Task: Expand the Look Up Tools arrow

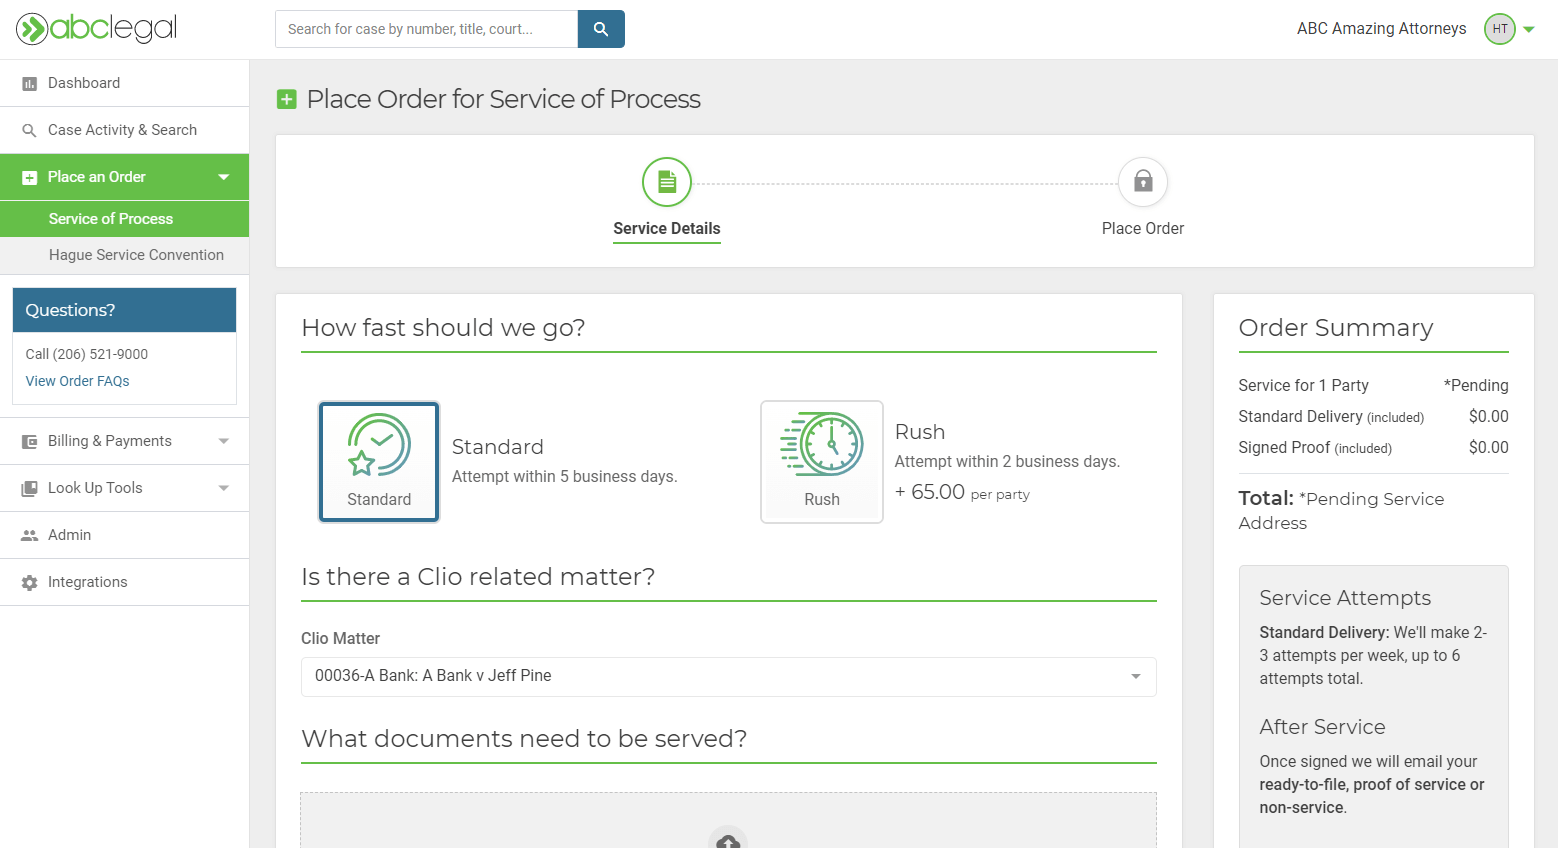Action: (224, 488)
